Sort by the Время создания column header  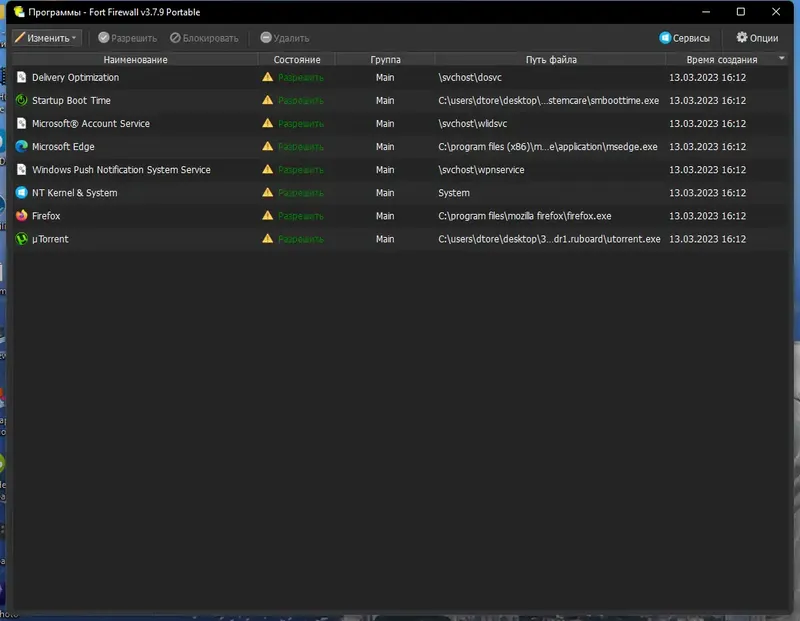(721, 59)
